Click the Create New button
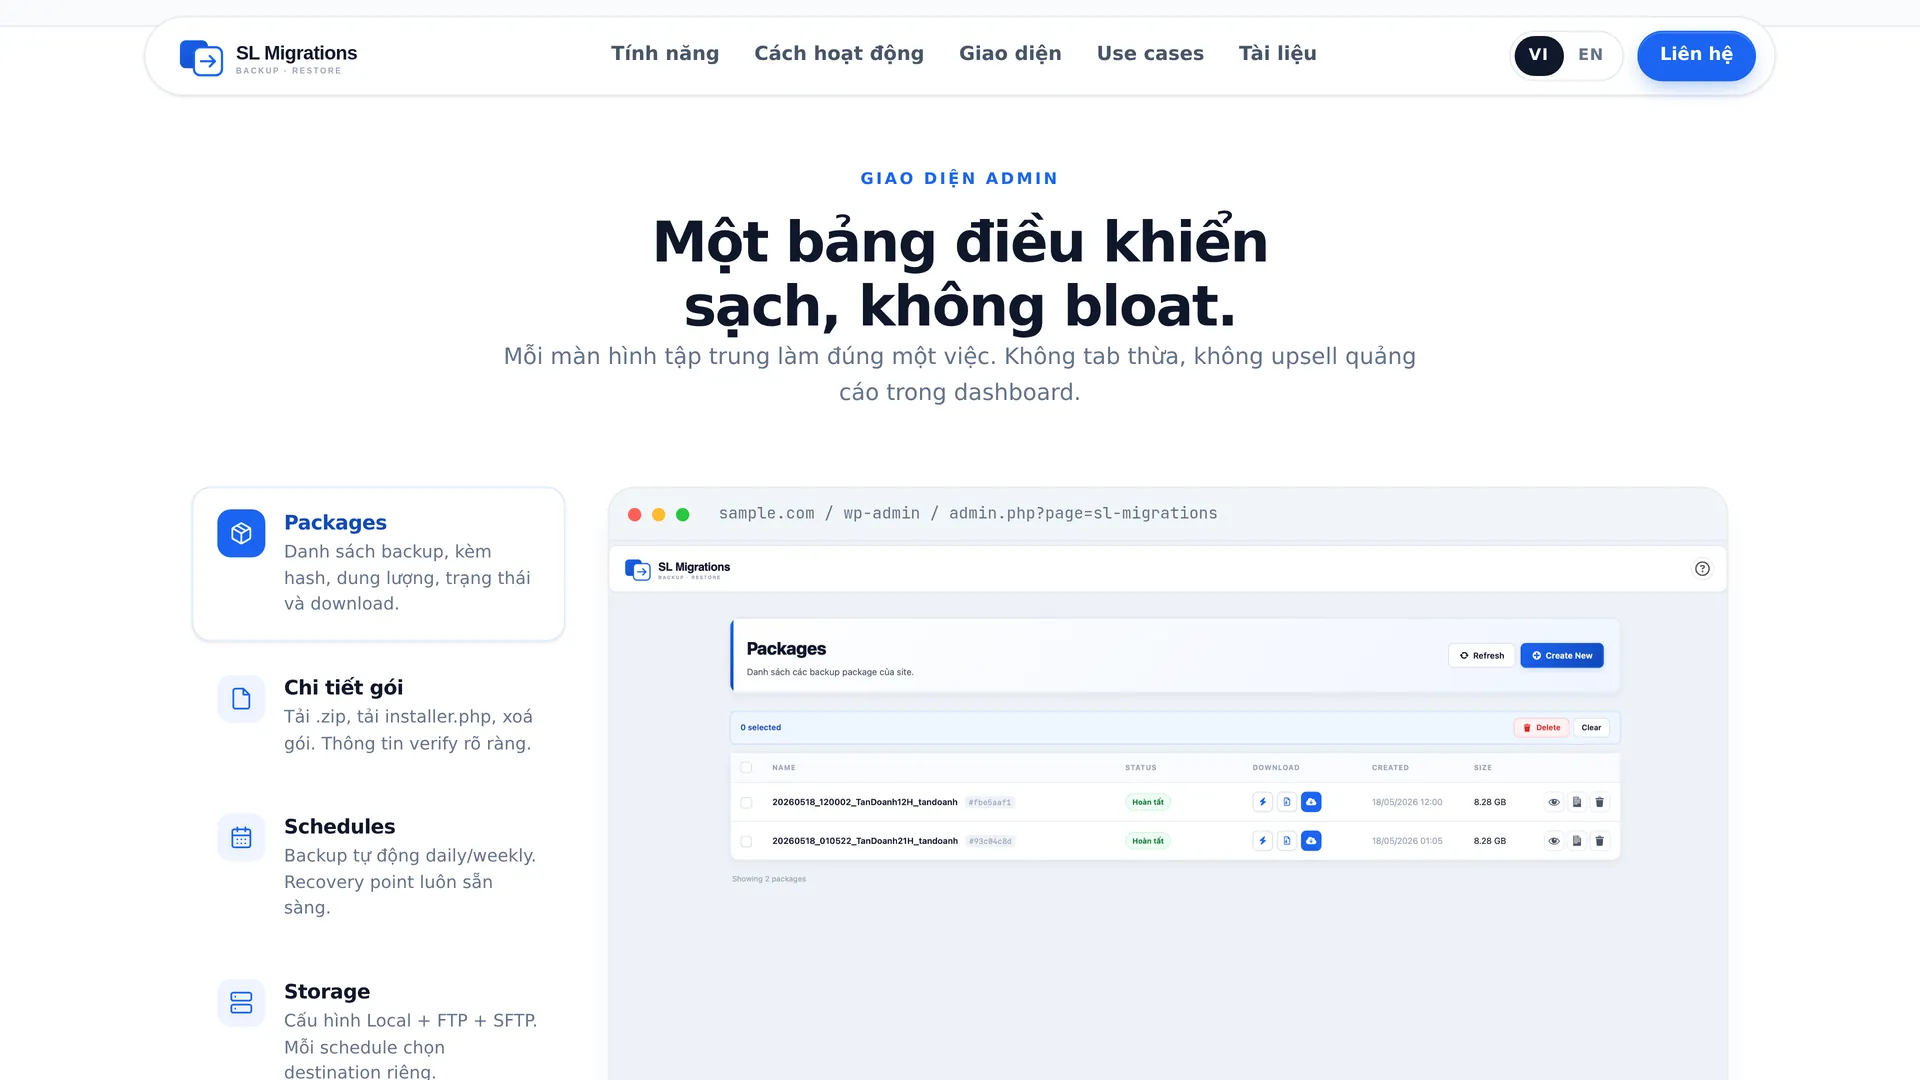Image resolution: width=1920 pixels, height=1080 pixels. point(1562,655)
